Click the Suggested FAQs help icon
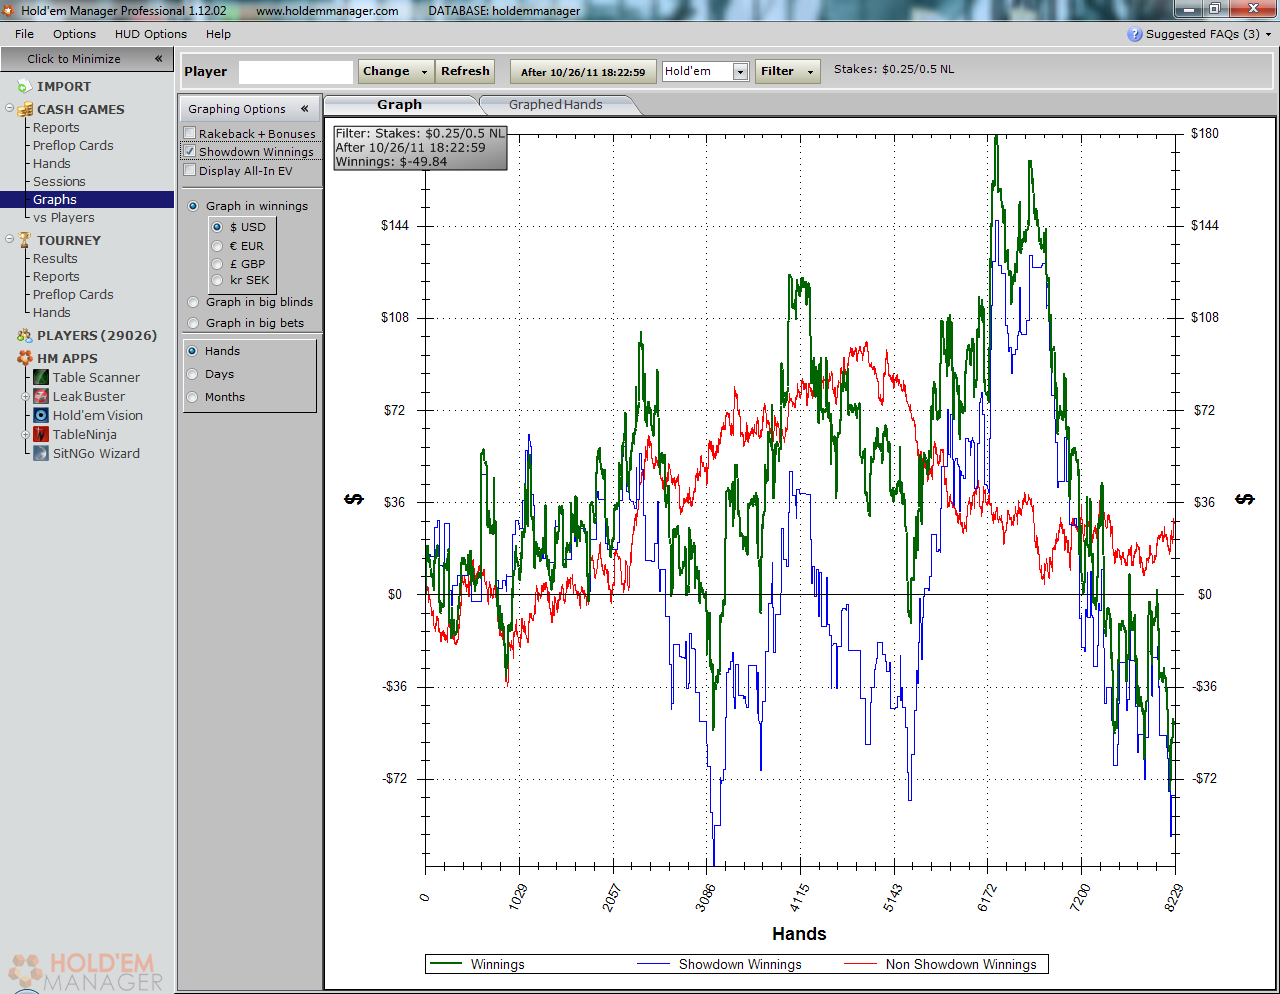The height and width of the screenshot is (994, 1280). [x=1134, y=34]
